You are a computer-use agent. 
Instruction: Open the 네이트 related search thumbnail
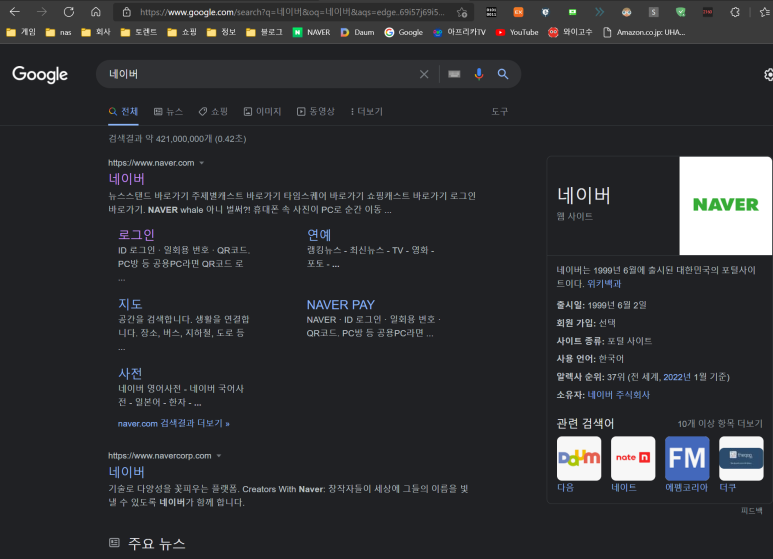click(633, 458)
